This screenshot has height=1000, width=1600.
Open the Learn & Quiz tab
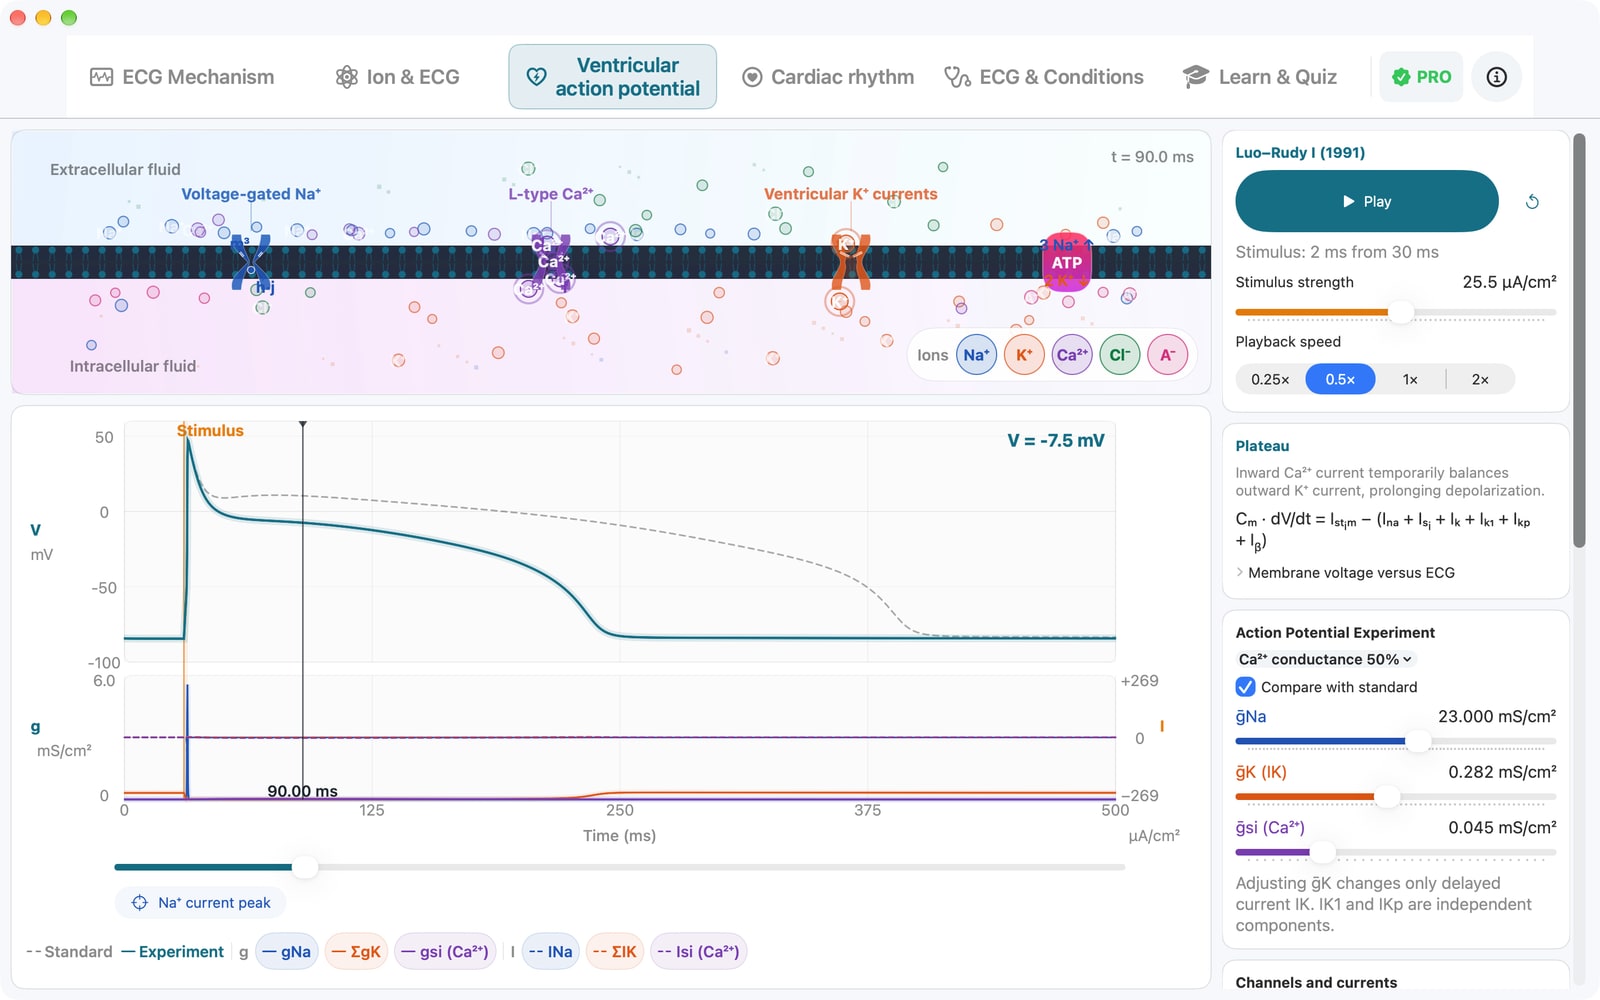click(x=1260, y=77)
